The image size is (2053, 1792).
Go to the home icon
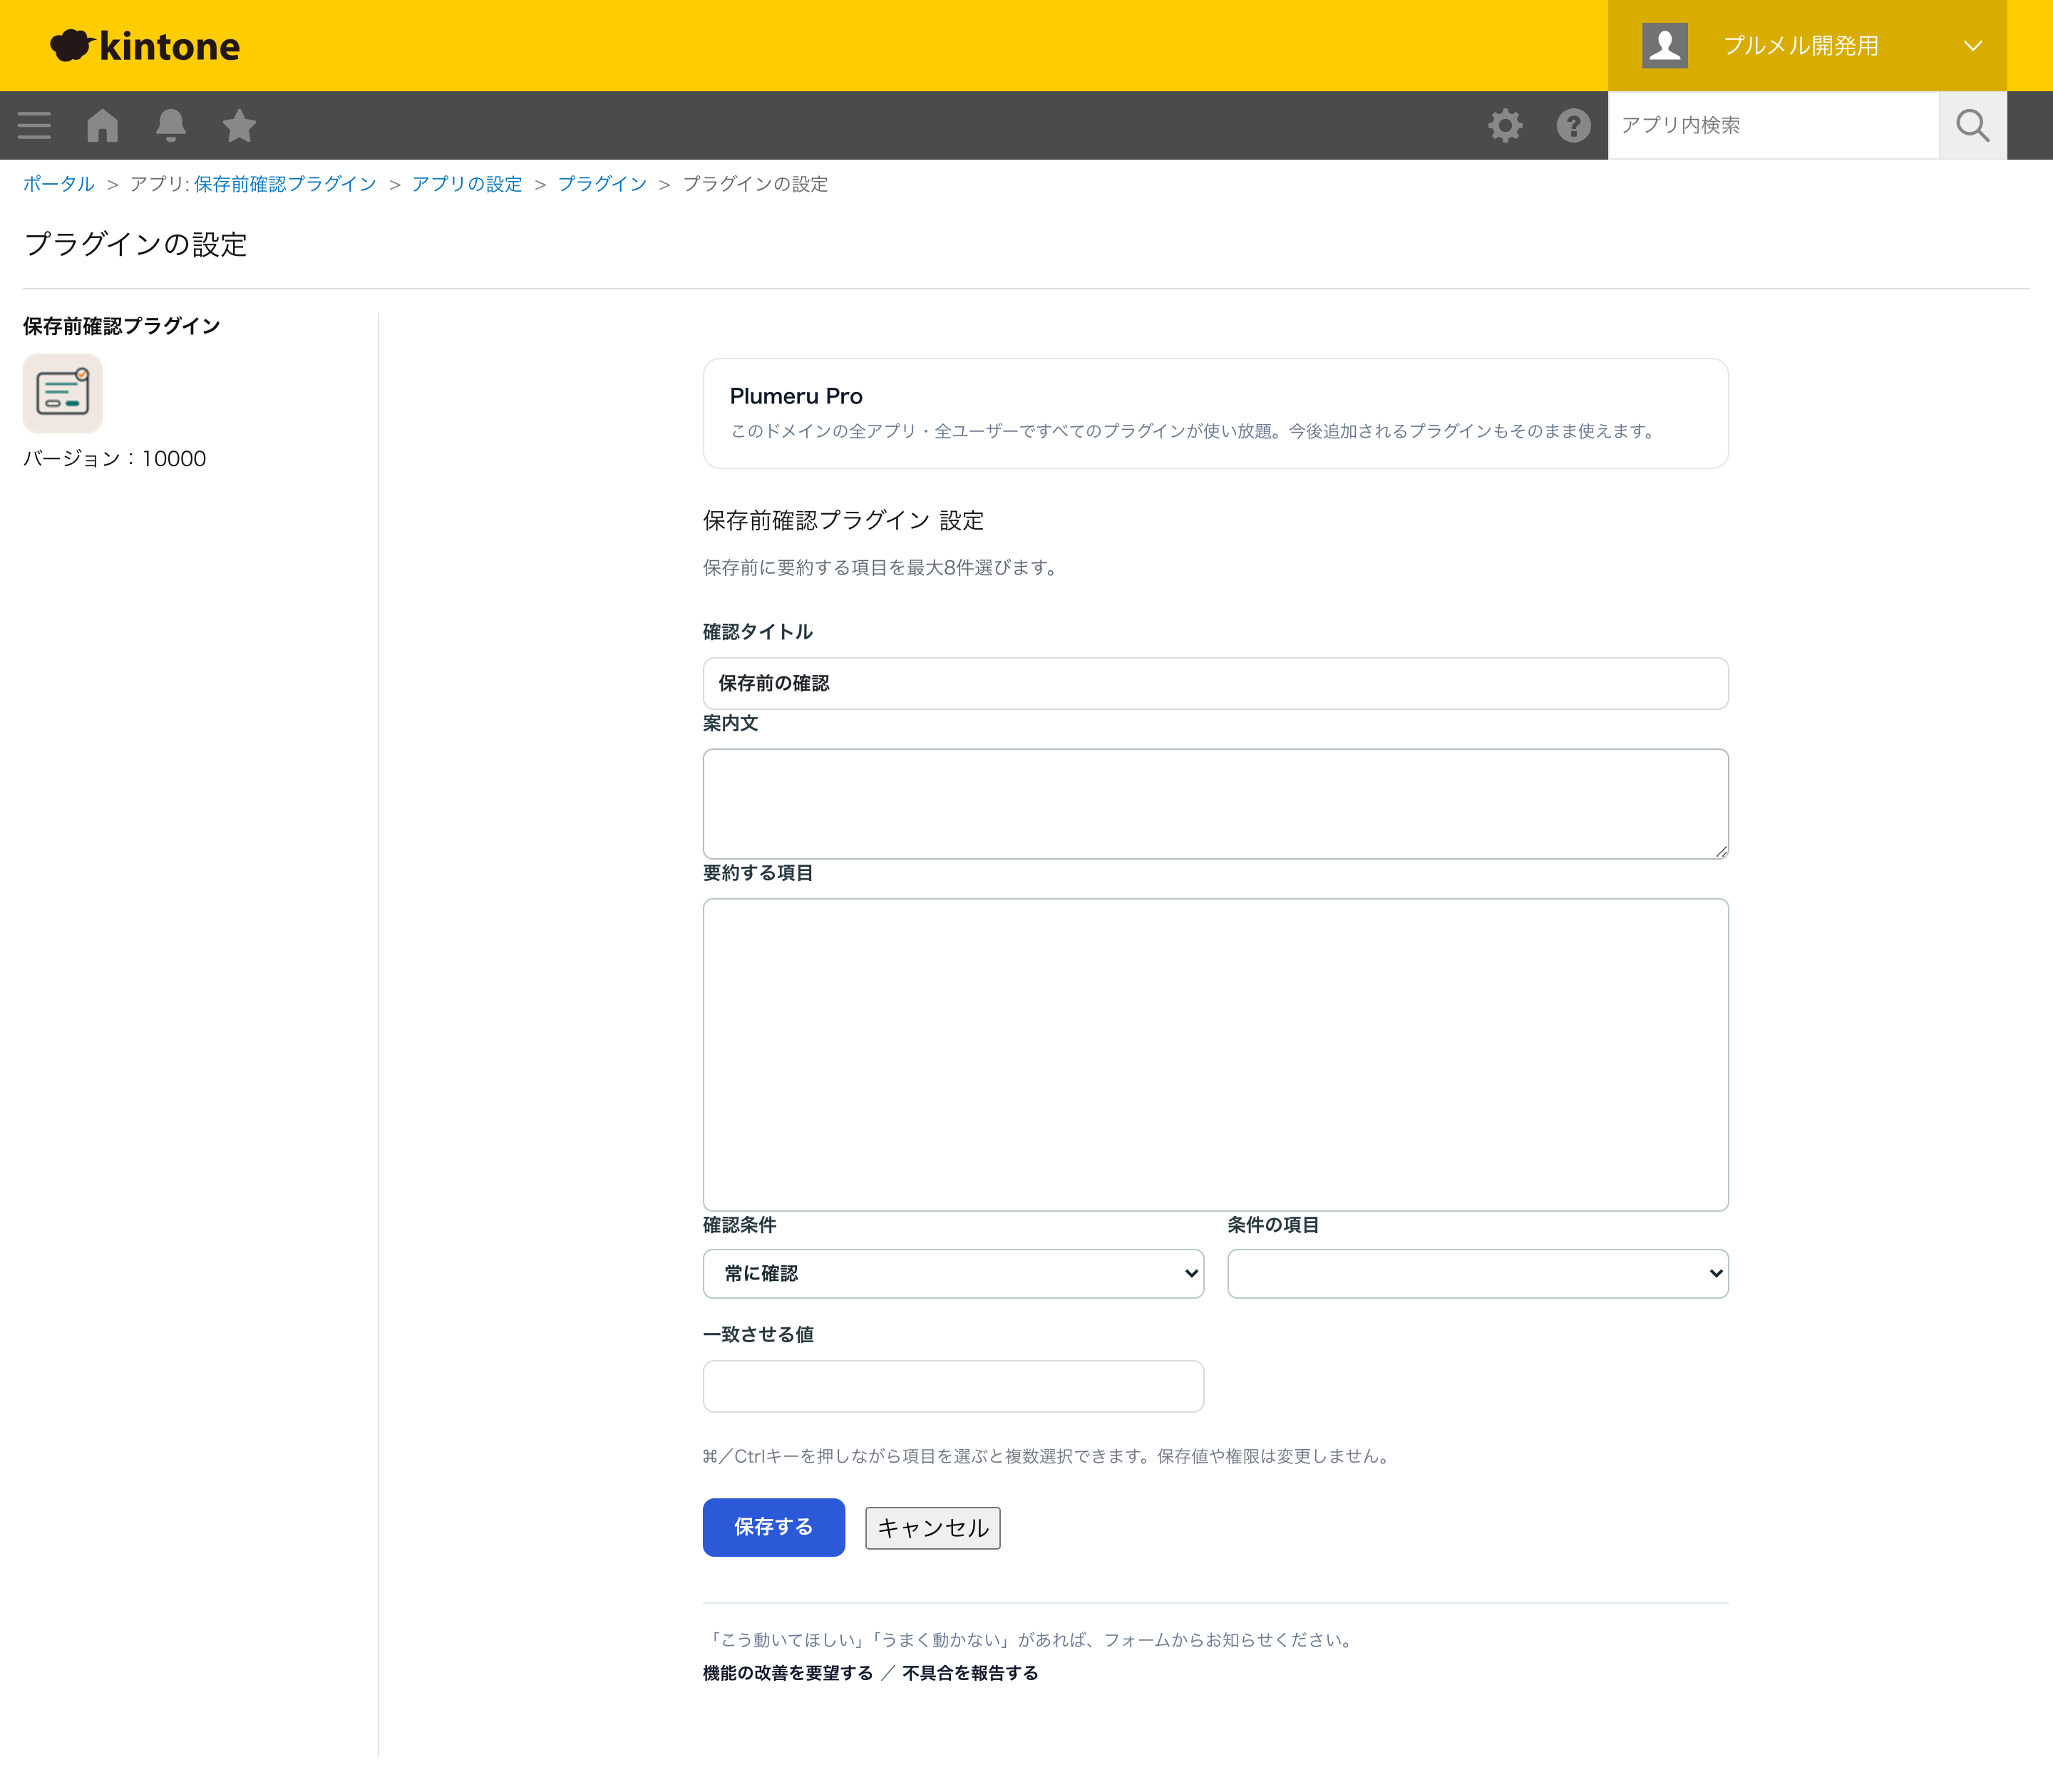[x=103, y=126]
